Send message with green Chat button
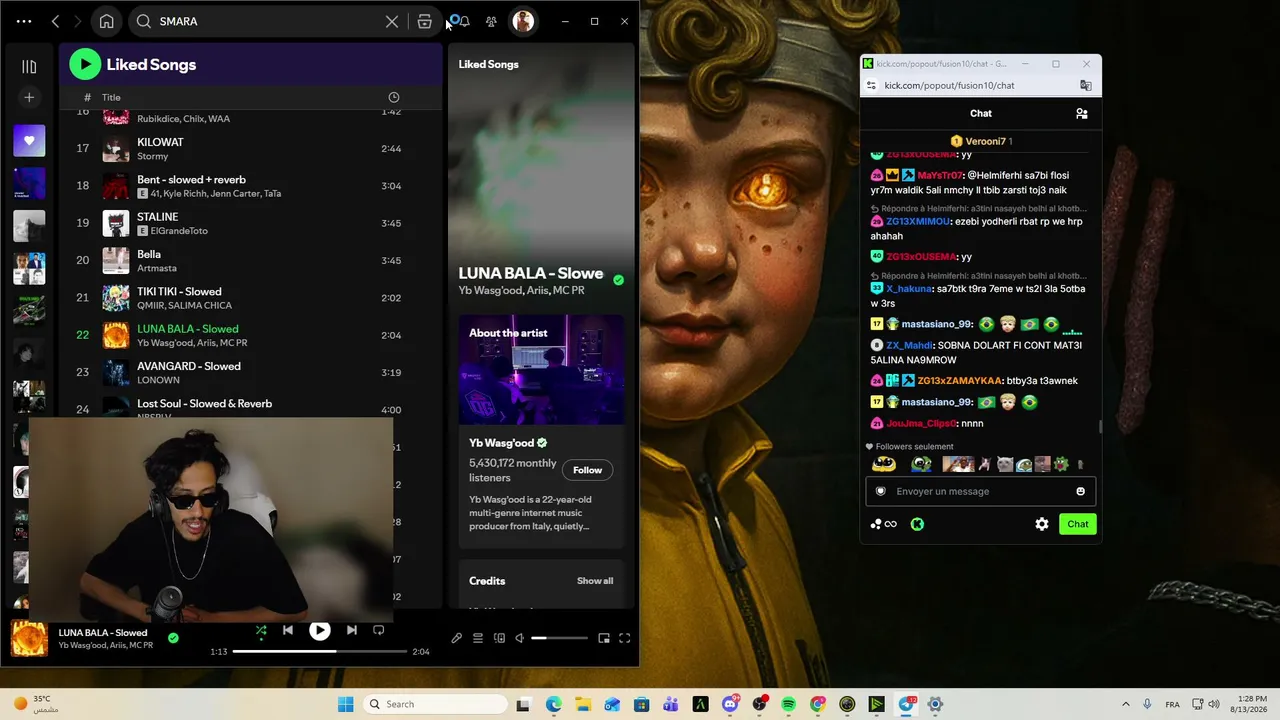The width and height of the screenshot is (1280, 720). tap(1078, 524)
